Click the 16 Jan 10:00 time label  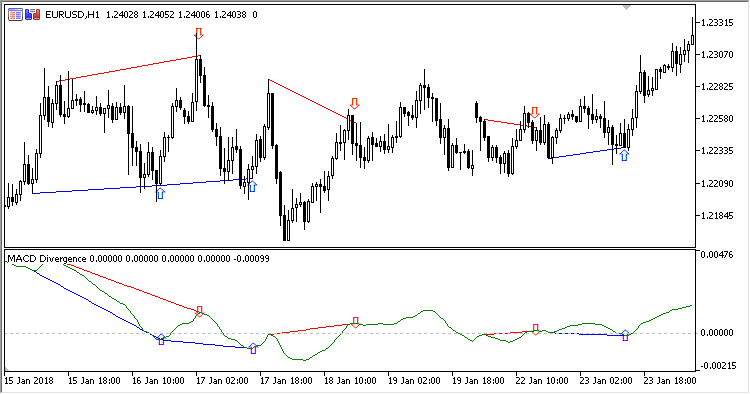pos(158,381)
